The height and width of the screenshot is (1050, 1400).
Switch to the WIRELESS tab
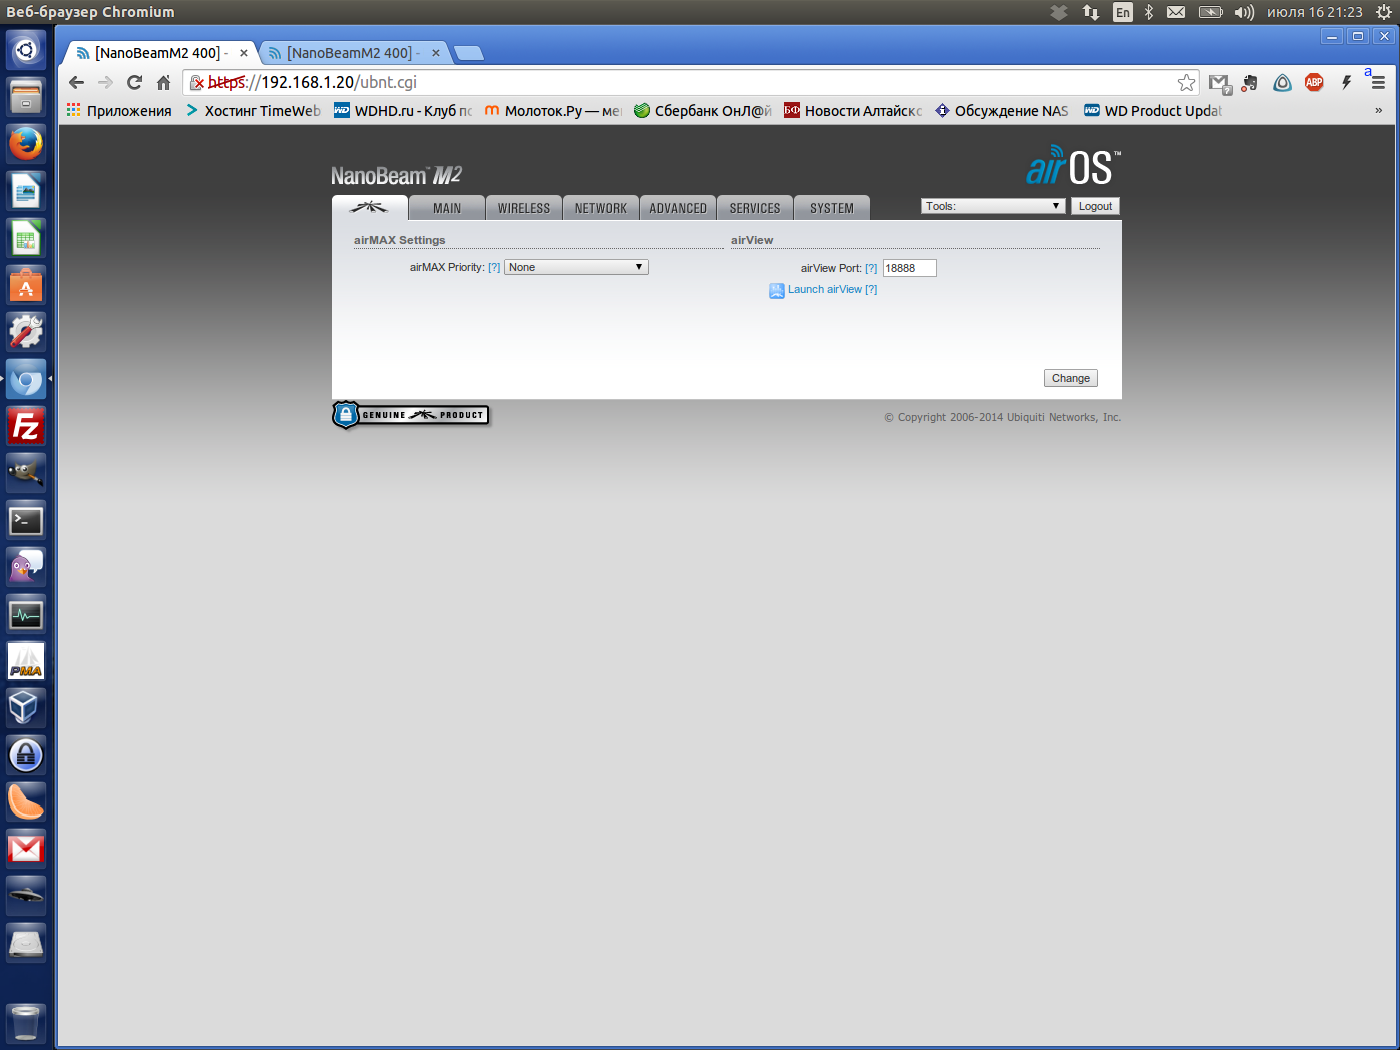[x=524, y=208]
